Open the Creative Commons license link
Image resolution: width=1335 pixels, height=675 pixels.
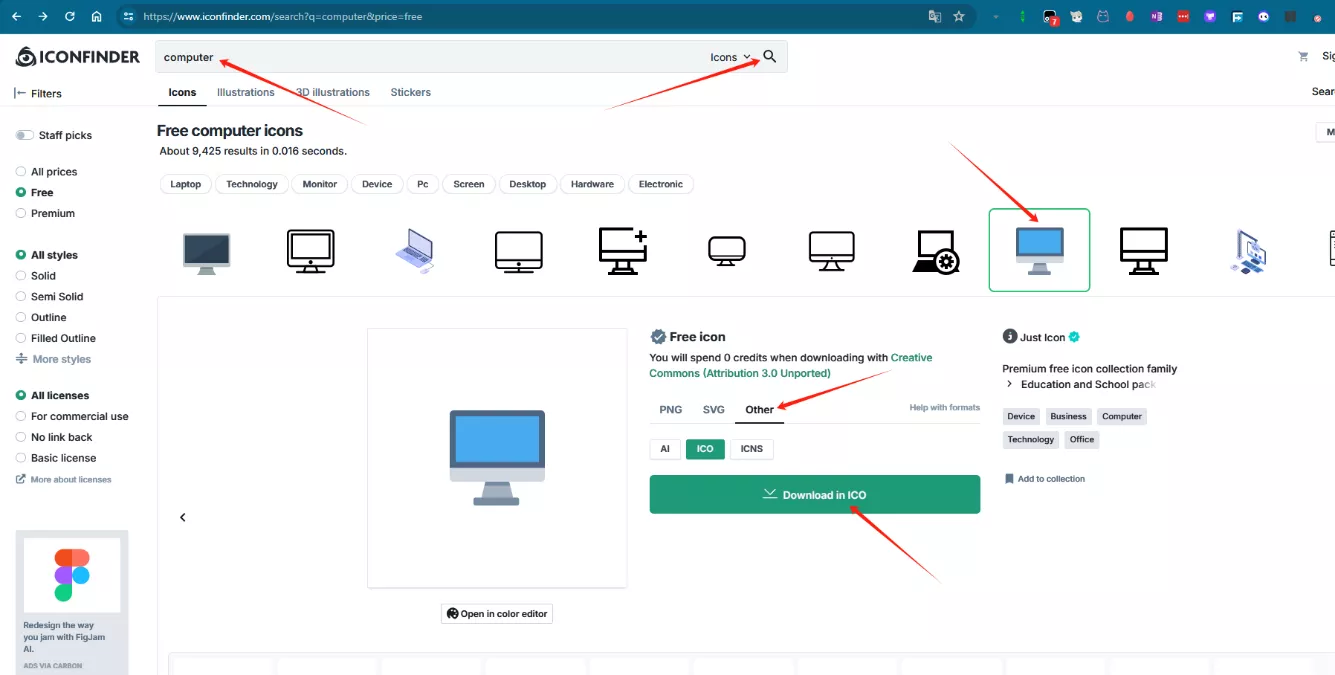coord(790,365)
